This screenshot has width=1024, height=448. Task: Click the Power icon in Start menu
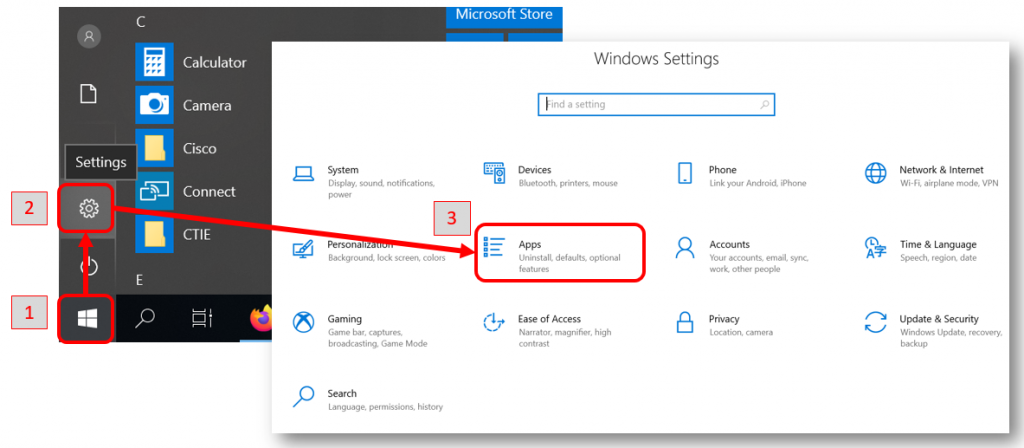[88, 266]
